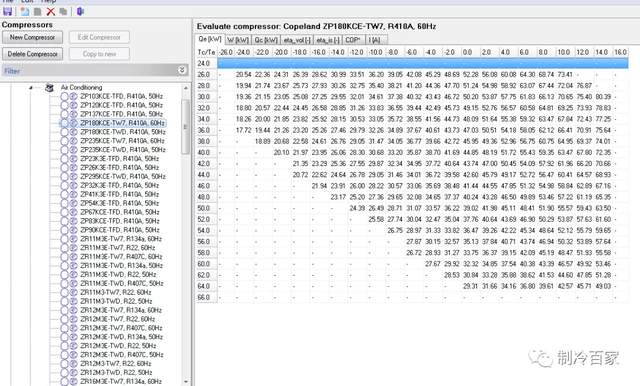Select the circle for ZP32K3E-TFD, R410A, 50Hz

pos(64,186)
